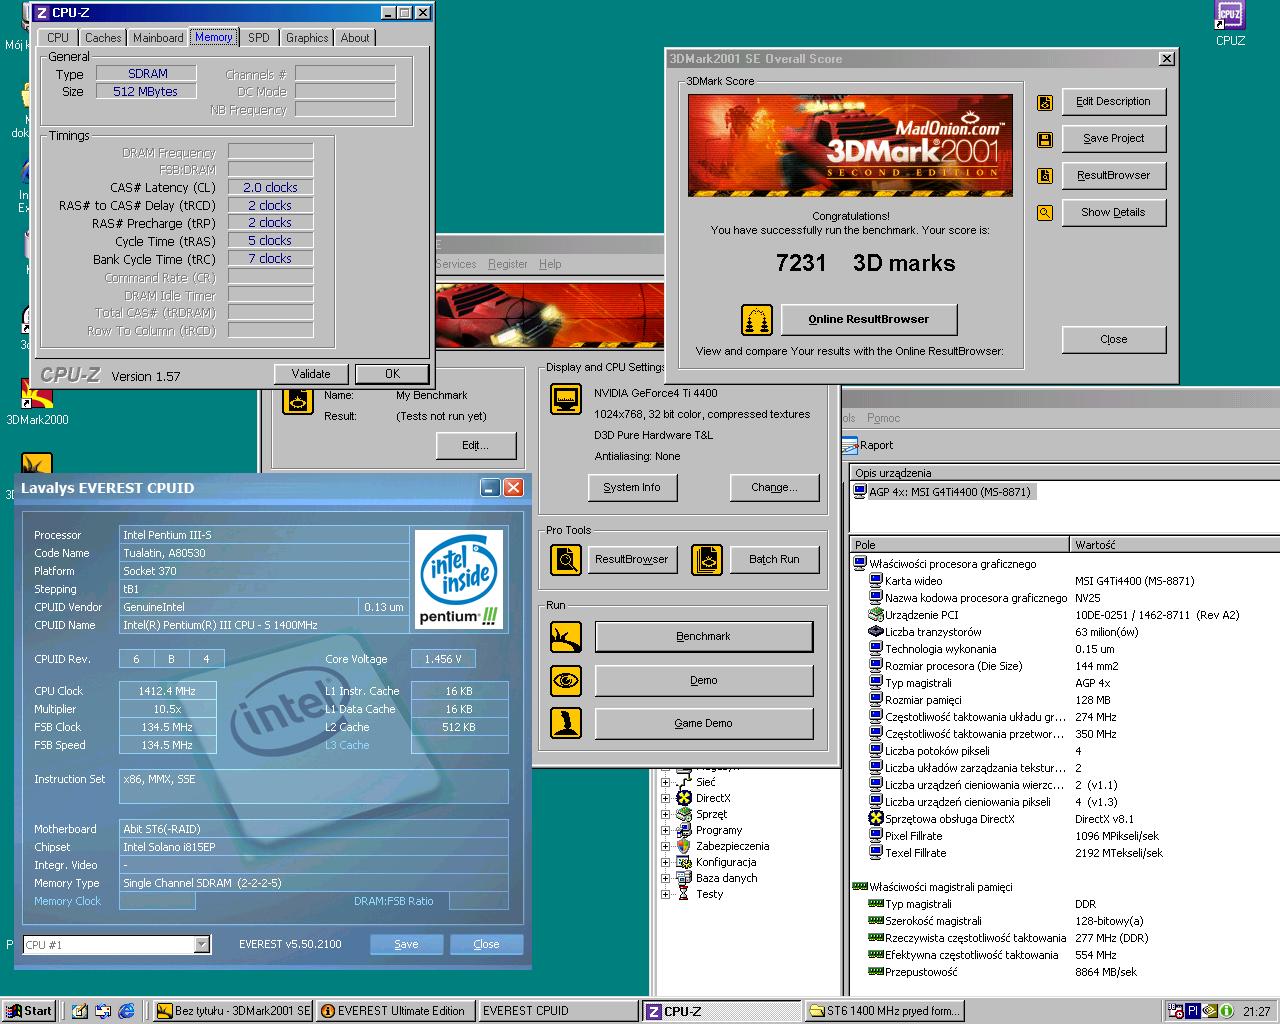Image resolution: width=1280 pixels, height=1024 pixels.
Task: Click the Raport icon in EVEREST toolbar
Action: [850, 445]
